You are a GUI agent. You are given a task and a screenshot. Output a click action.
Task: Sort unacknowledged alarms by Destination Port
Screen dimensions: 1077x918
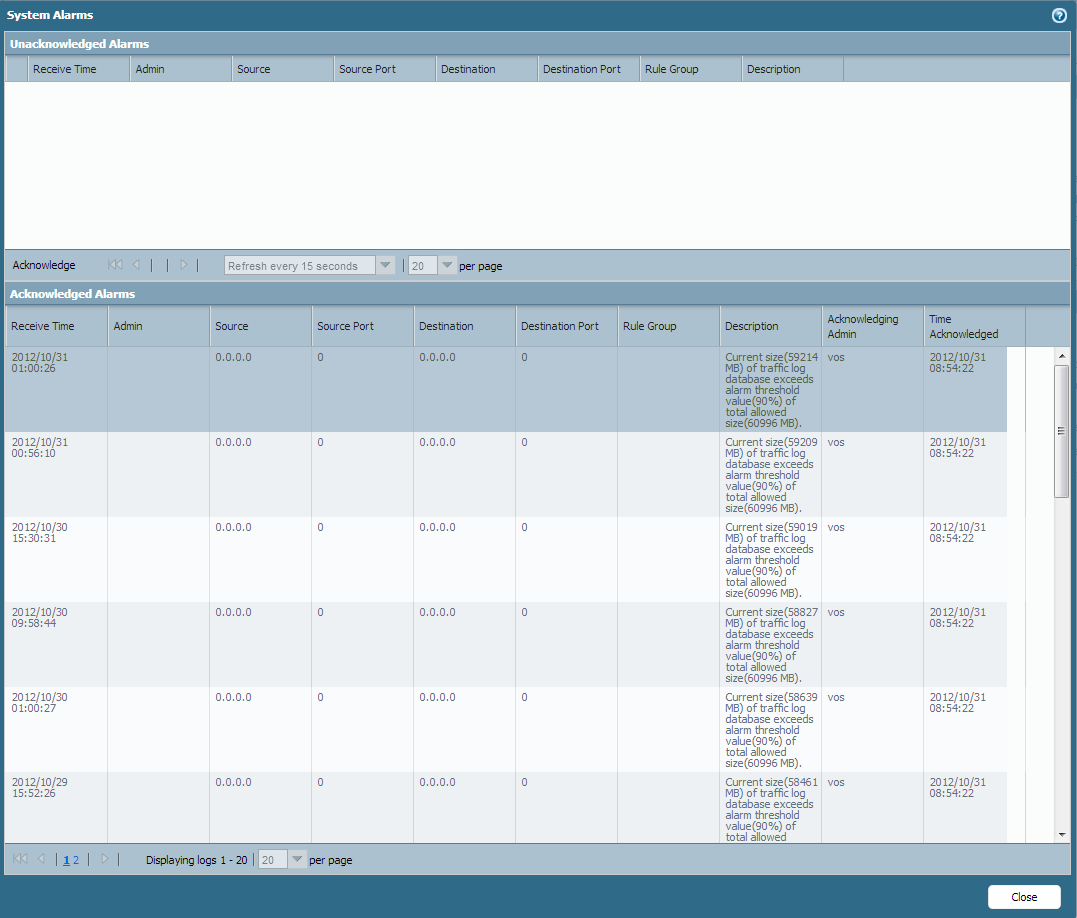click(x=589, y=69)
